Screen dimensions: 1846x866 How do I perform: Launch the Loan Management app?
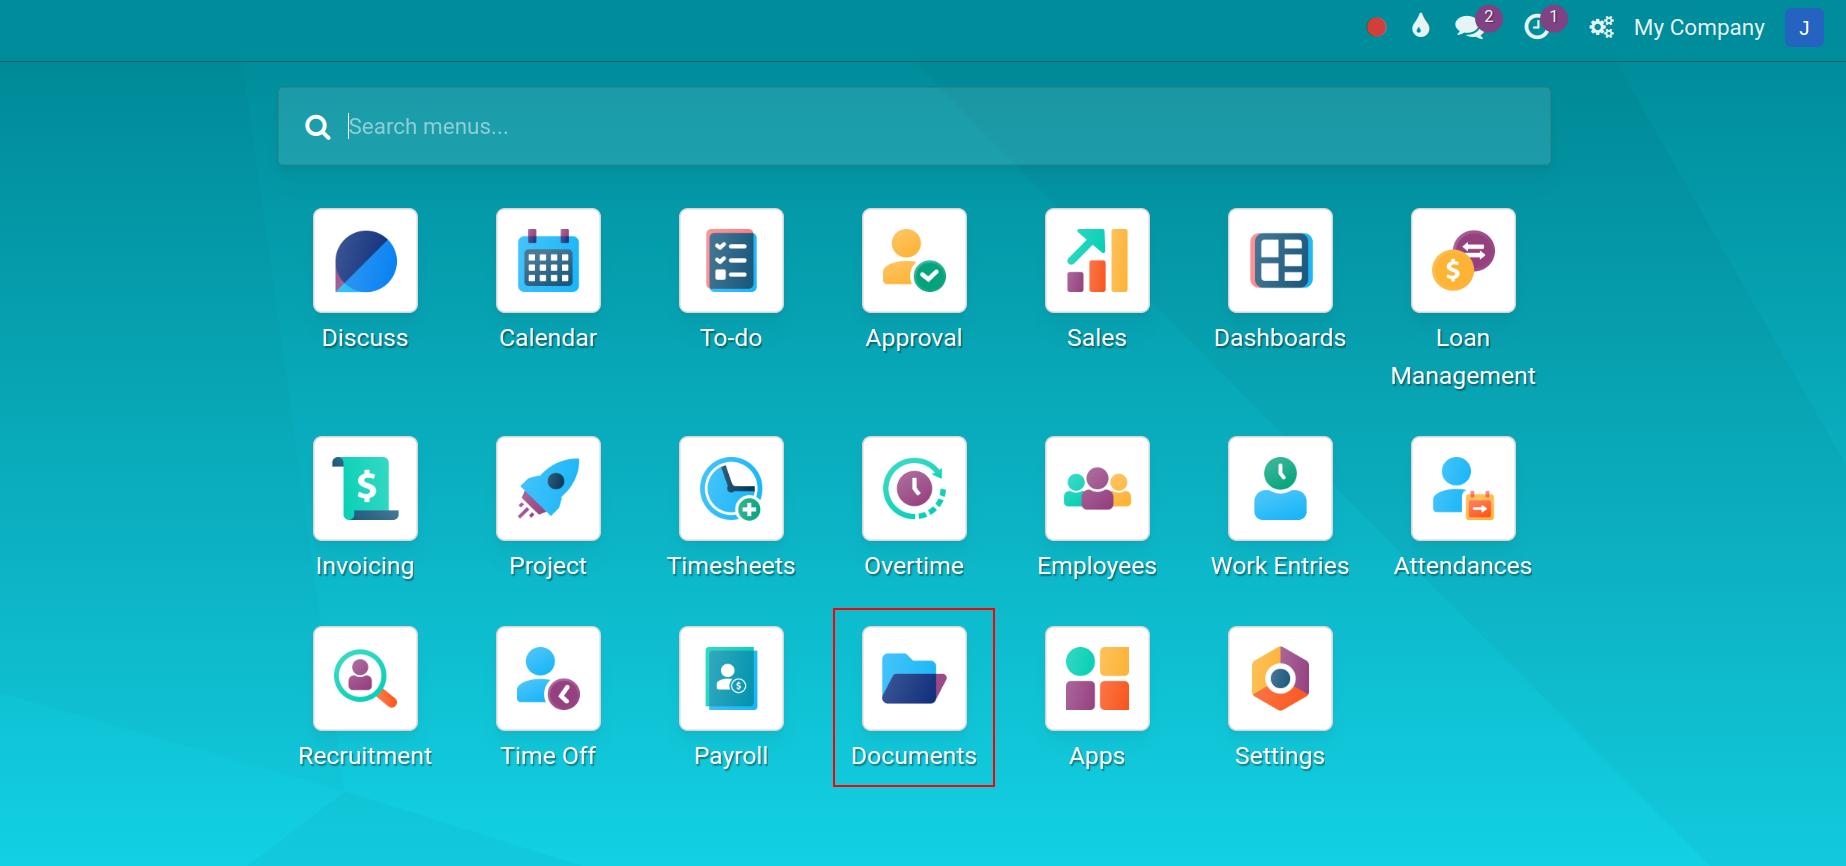click(x=1463, y=261)
